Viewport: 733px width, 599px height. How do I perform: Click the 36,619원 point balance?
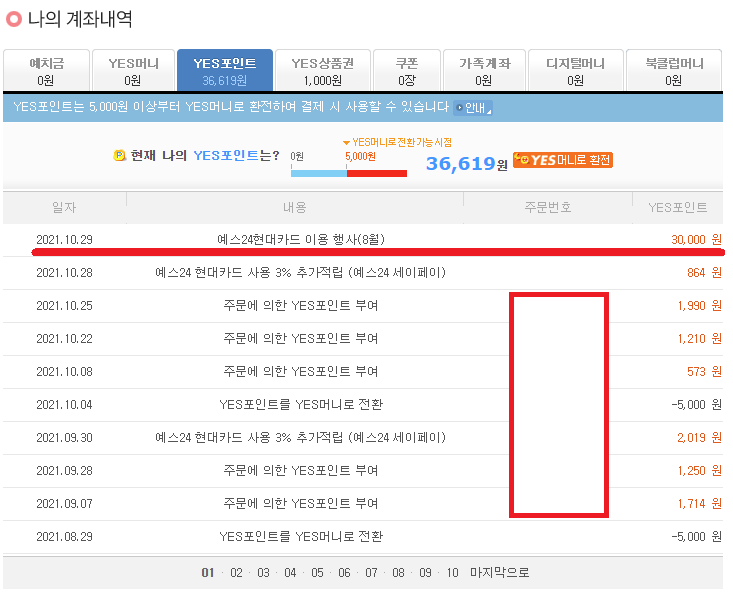tap(467, 164)
